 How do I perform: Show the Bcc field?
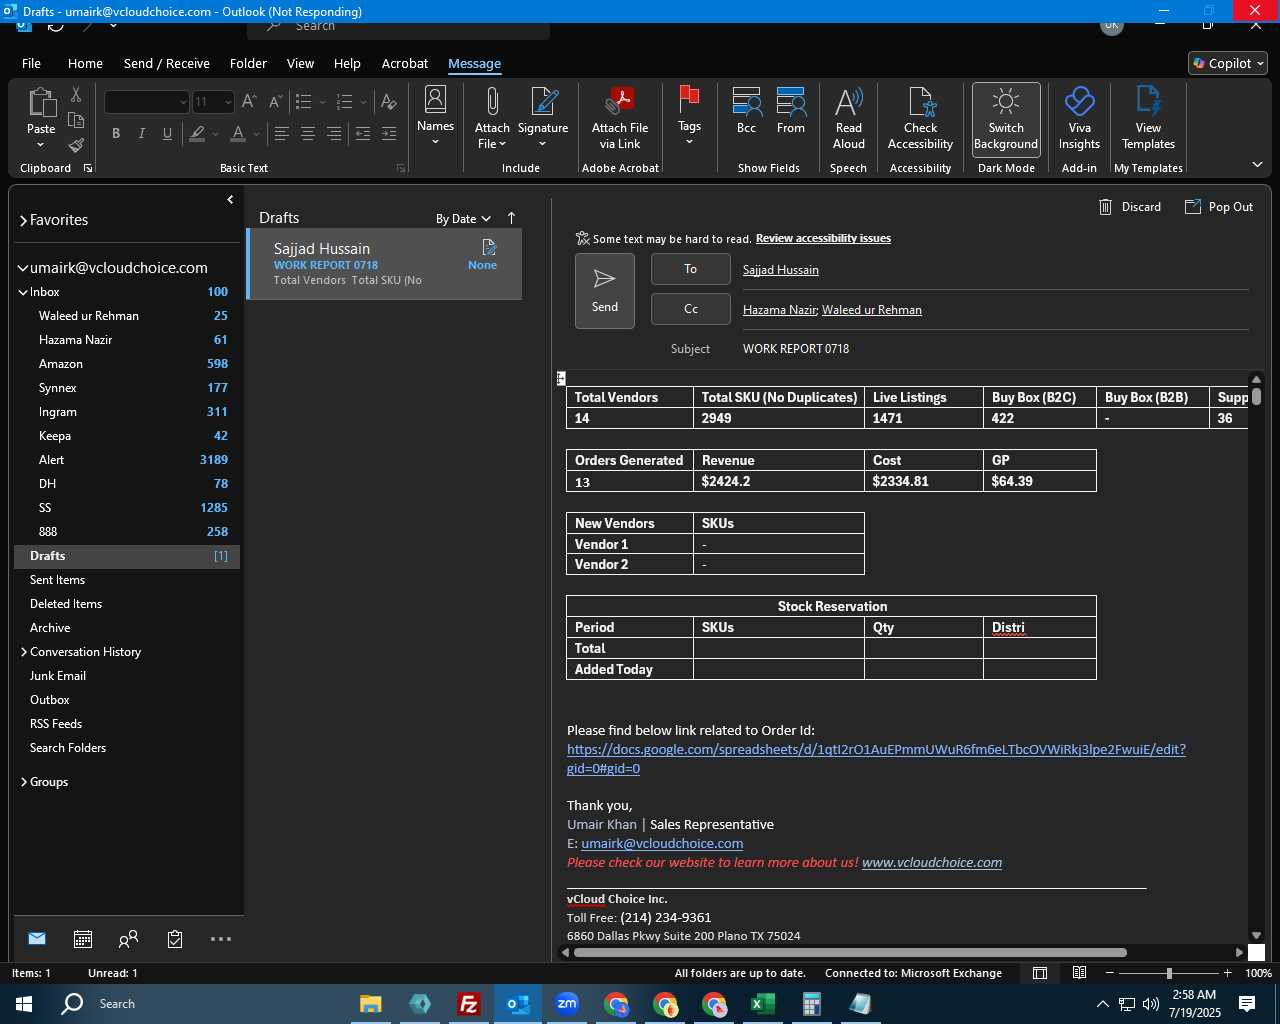pyautogui.click(x=746, y=112)
